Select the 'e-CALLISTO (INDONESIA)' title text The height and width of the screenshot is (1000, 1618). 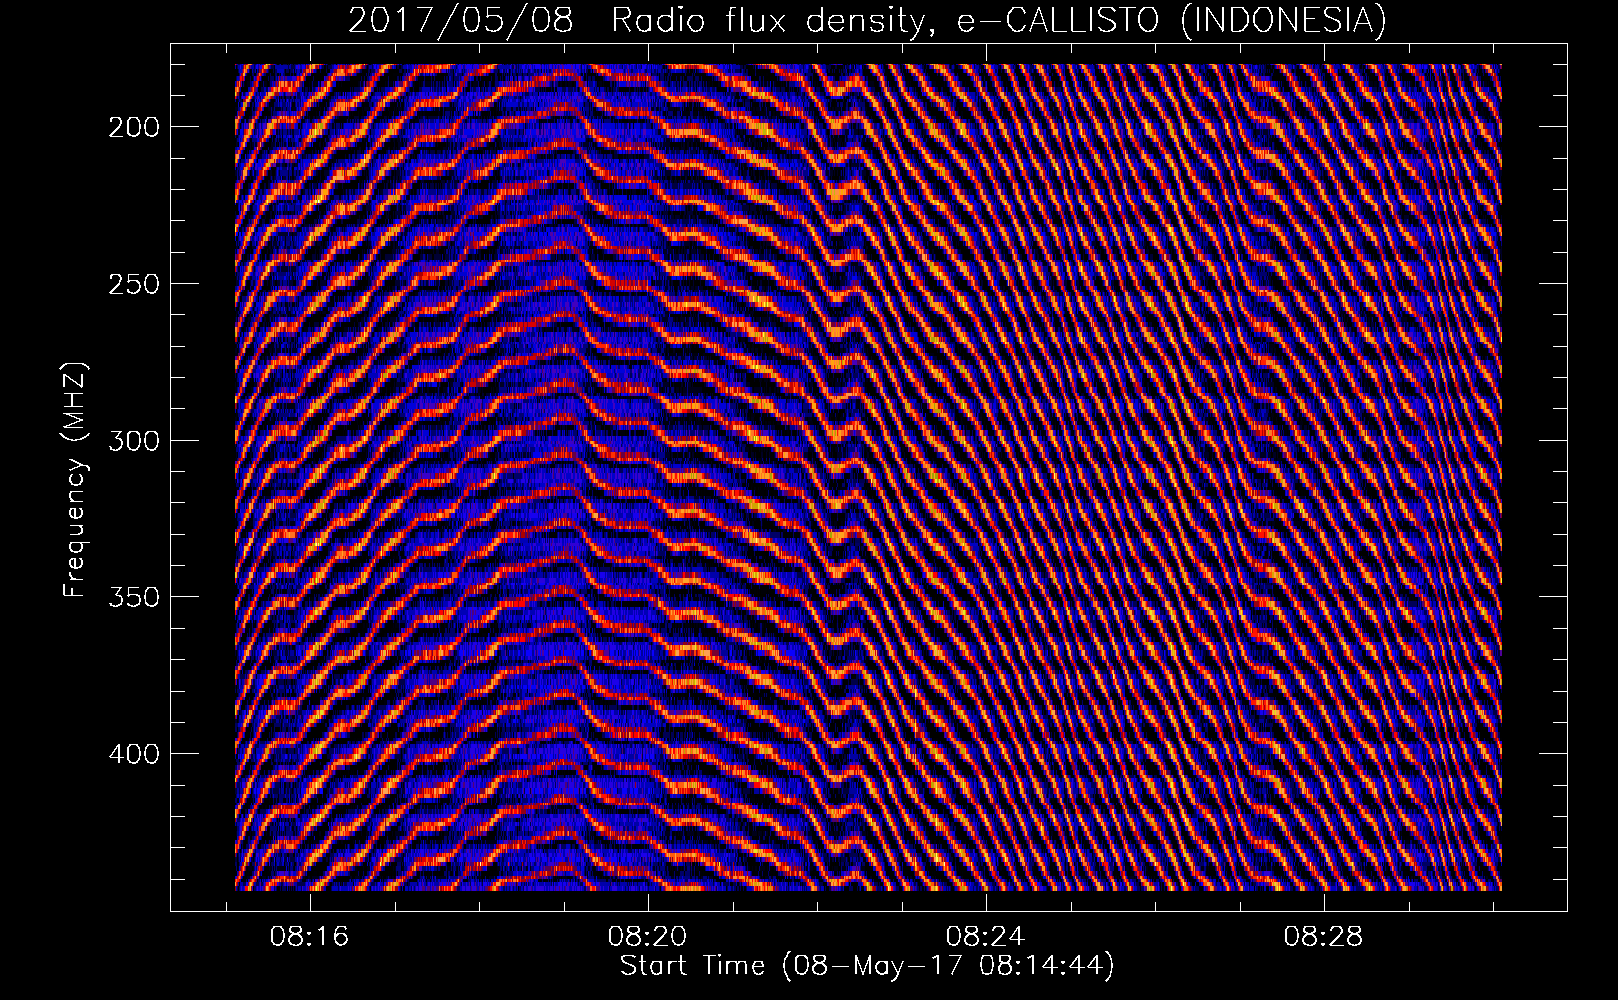pyautogui.click(x=1172, y=20)
